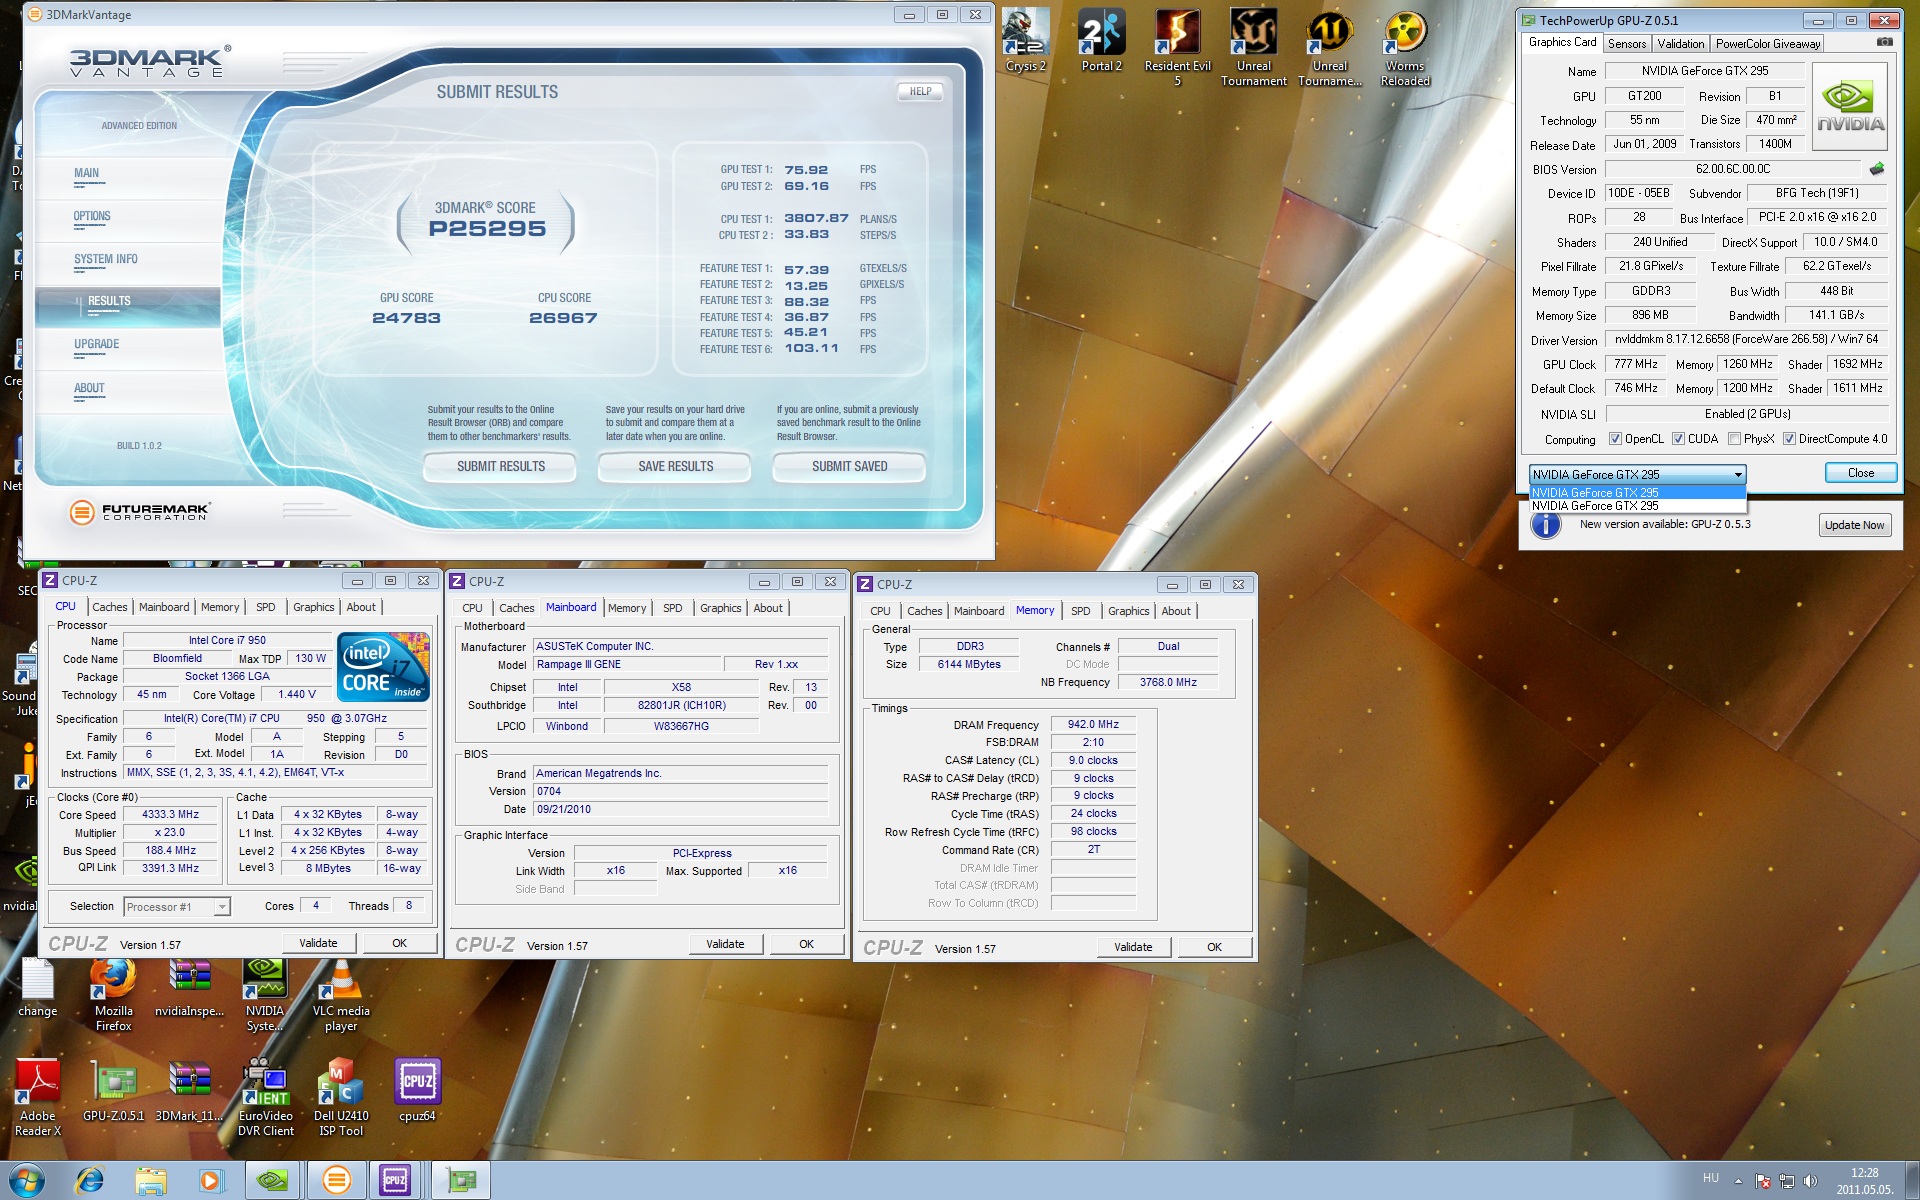Image resolution: width=1920 pixels, height=1200 pixels.
Task: Open the Unreal Tournament desktop icon with full label
Action: point(1253,46)
